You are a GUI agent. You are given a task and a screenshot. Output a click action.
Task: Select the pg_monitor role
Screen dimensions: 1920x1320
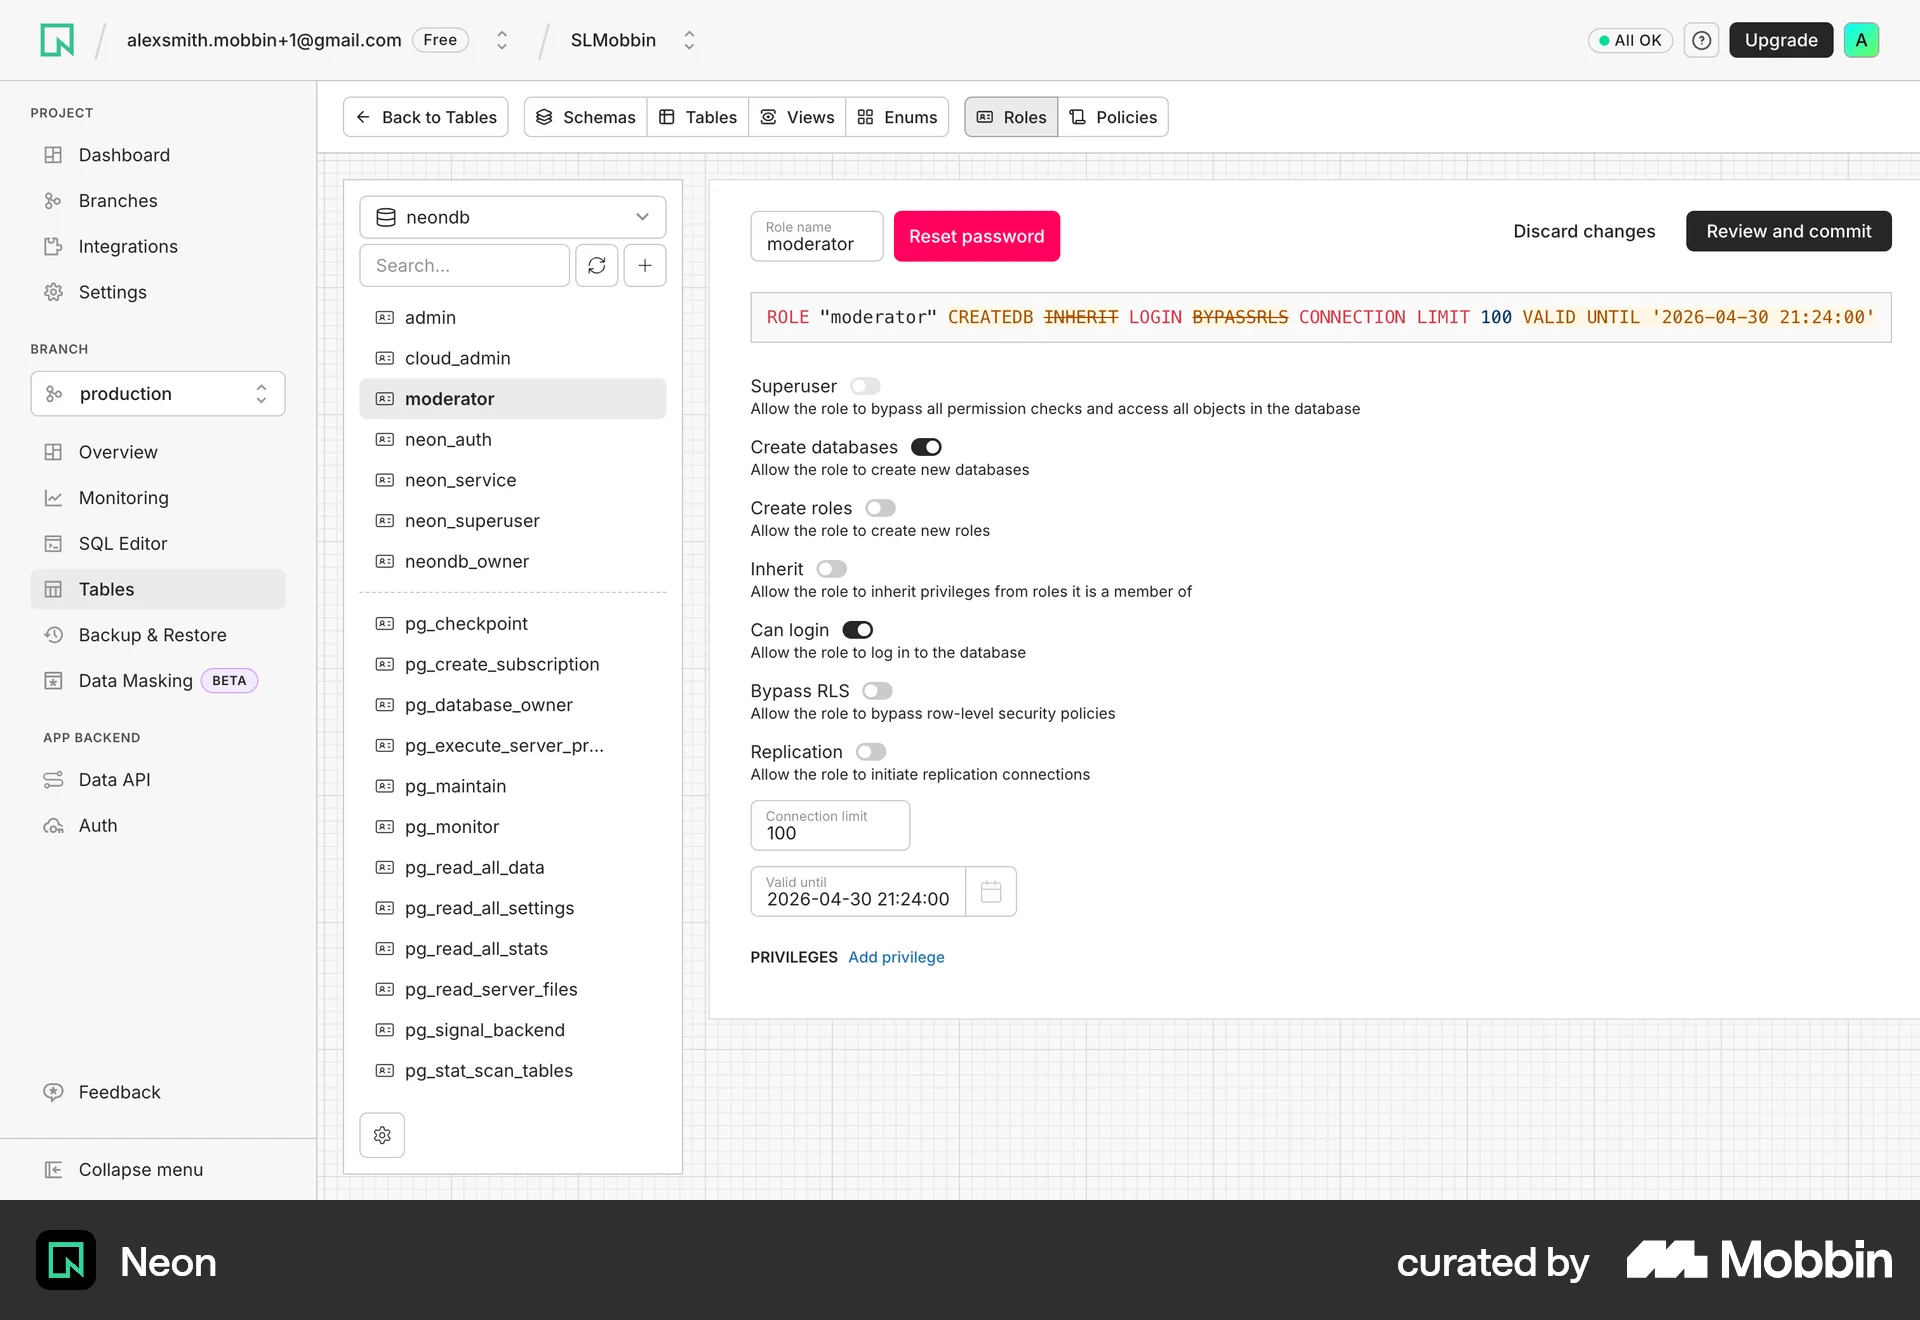click(513, 827)
